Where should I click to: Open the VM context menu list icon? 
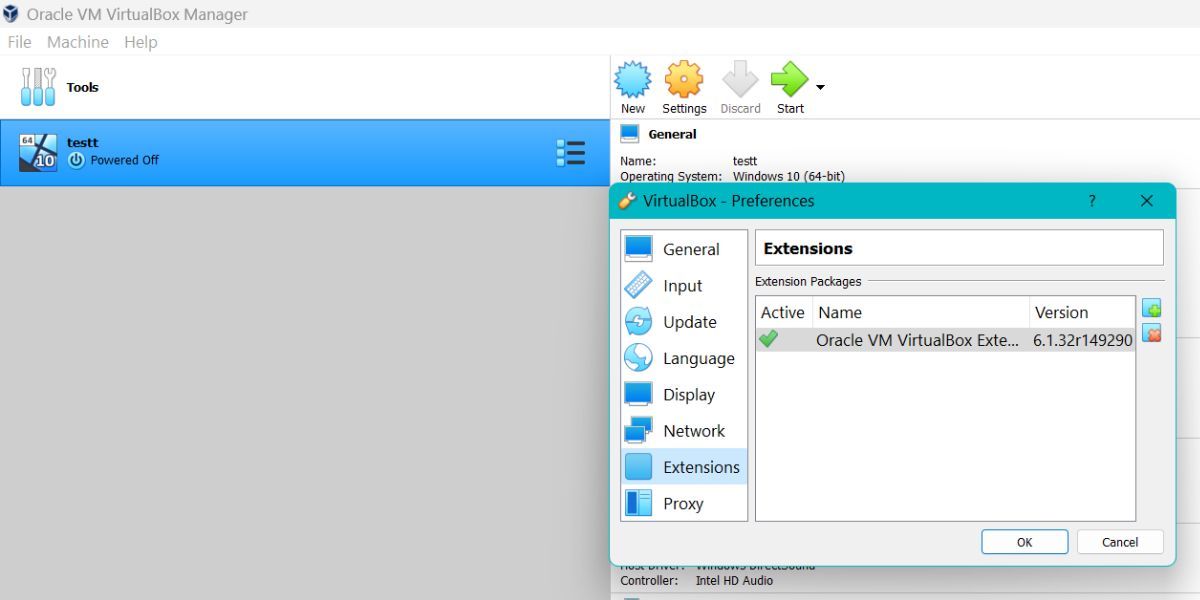click(x=571, y=152)
